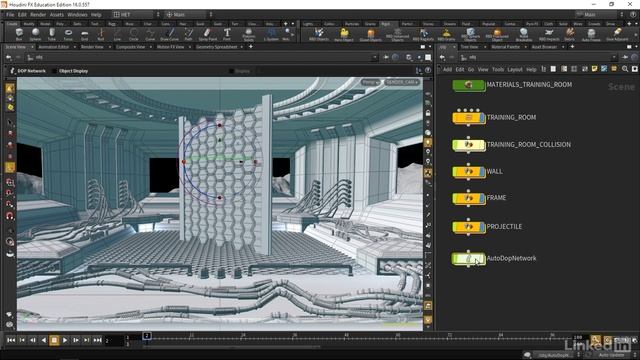Toggle display flag on TRAINING_ROOM node
640x360 pixels.
click(482, 118)
